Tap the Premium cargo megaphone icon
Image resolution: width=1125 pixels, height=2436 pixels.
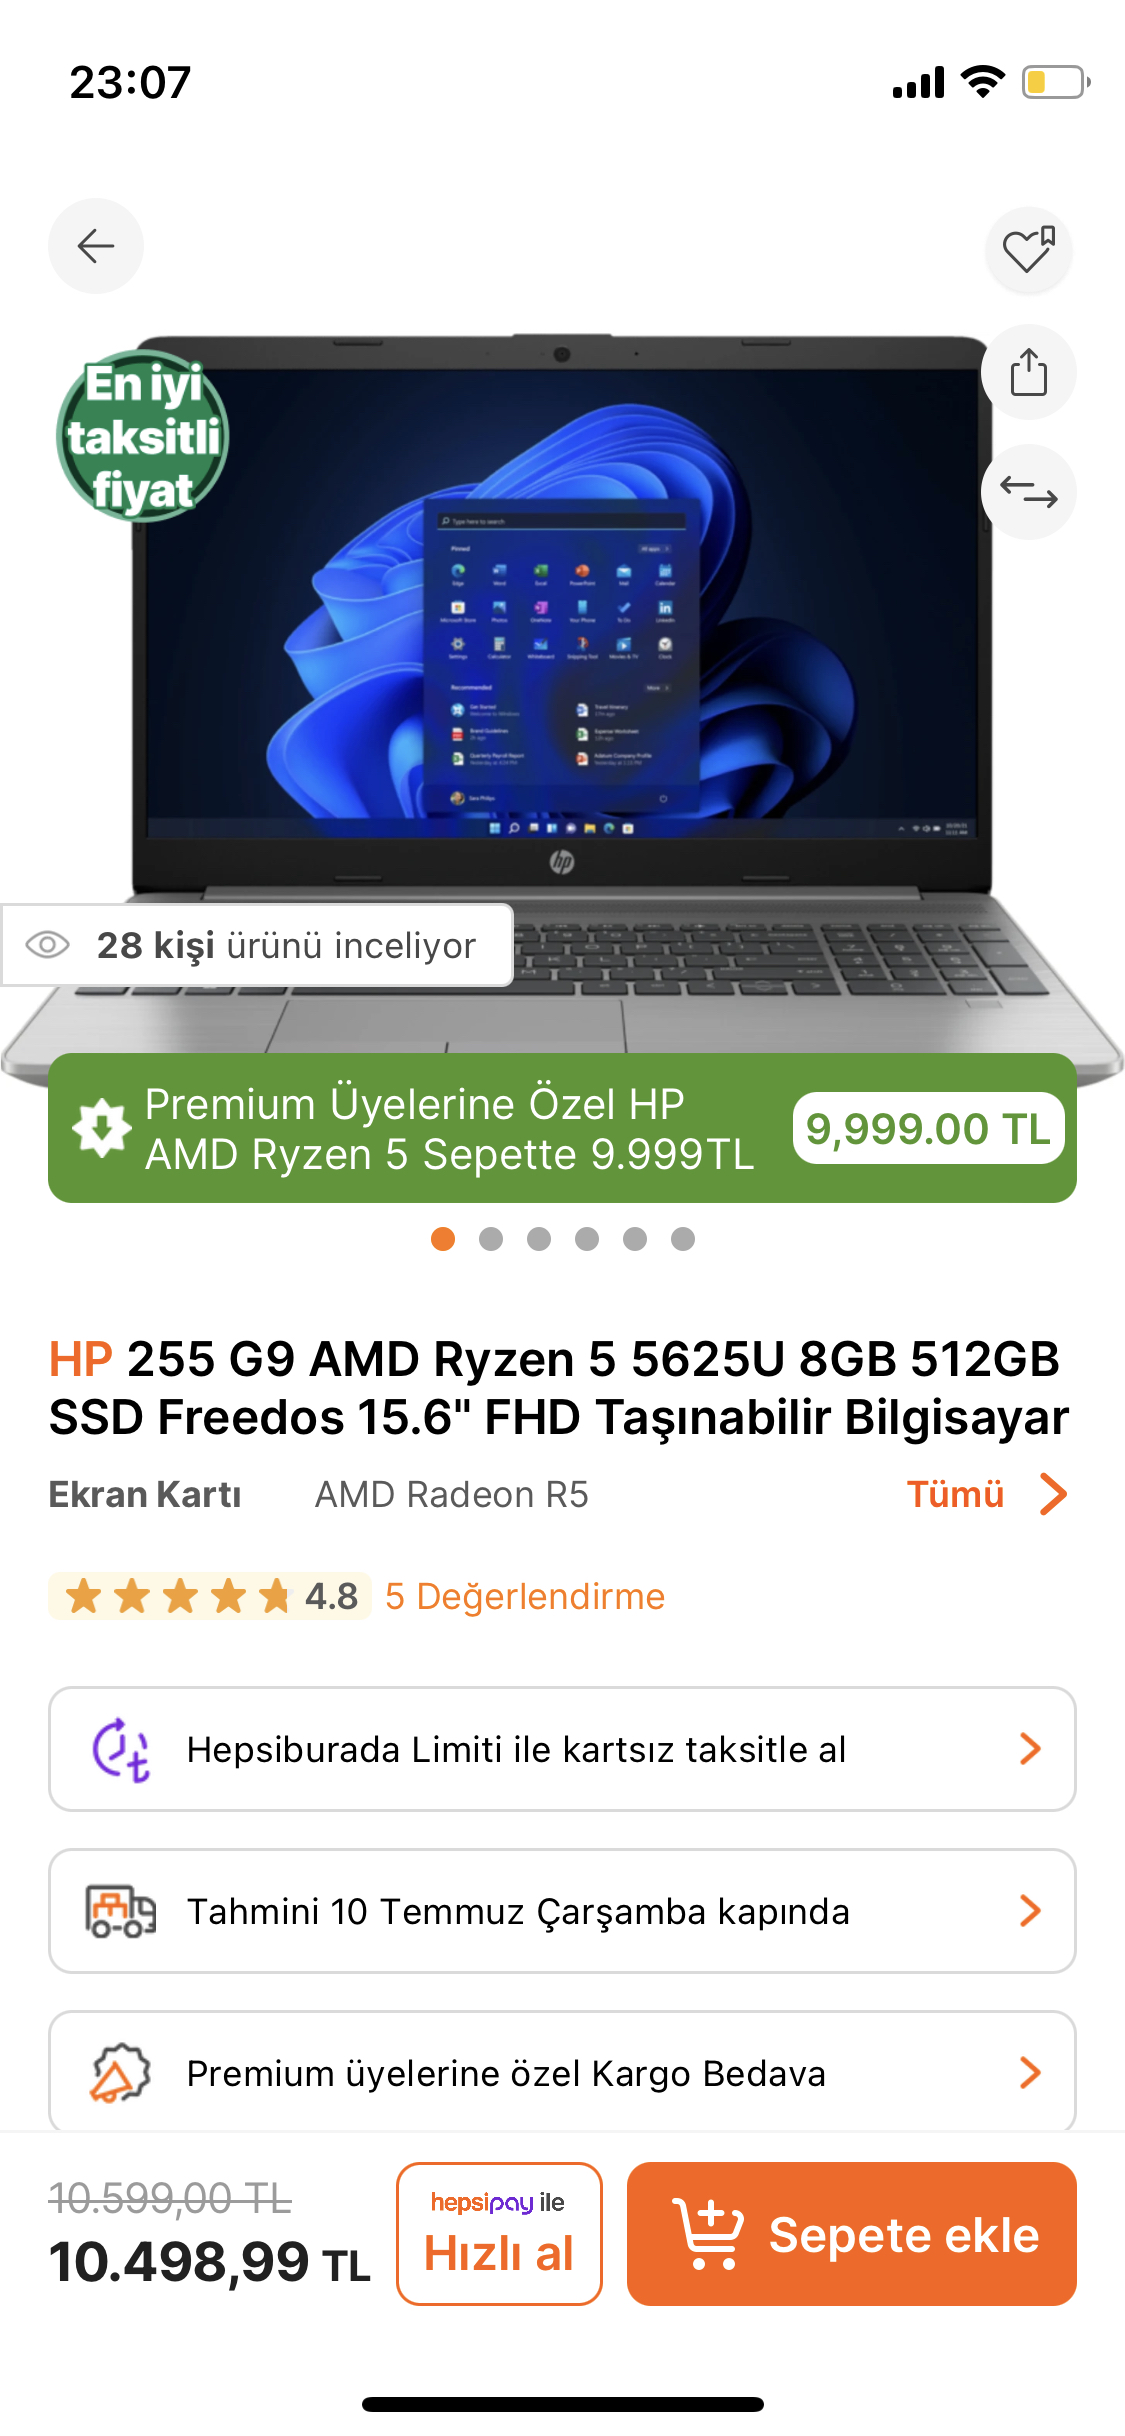(x=120, y=2073)
